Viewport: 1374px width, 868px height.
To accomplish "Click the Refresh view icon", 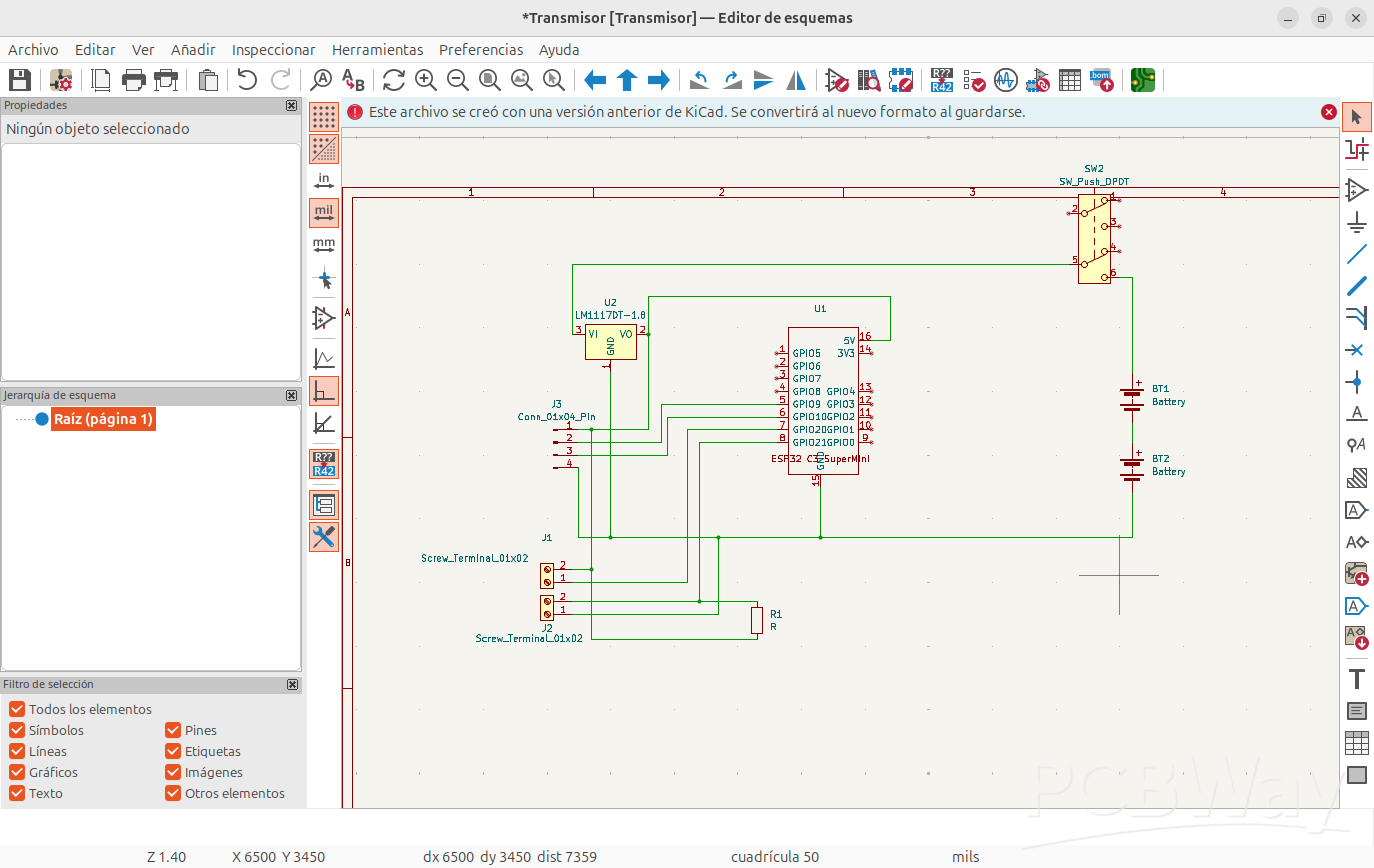I will pyautogui.click(x=393, y=80).
